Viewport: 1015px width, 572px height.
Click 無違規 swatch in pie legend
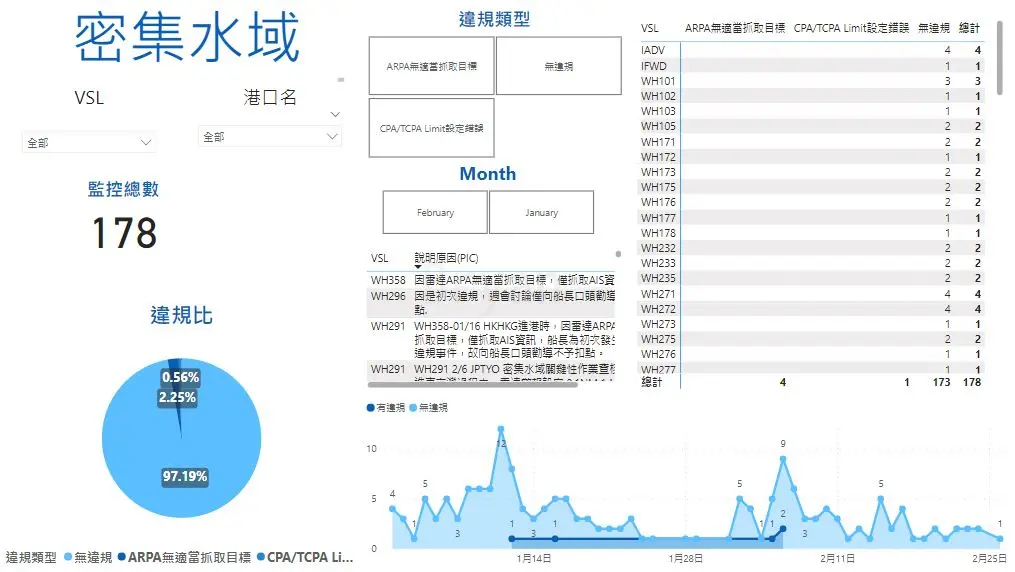[68, 557]
